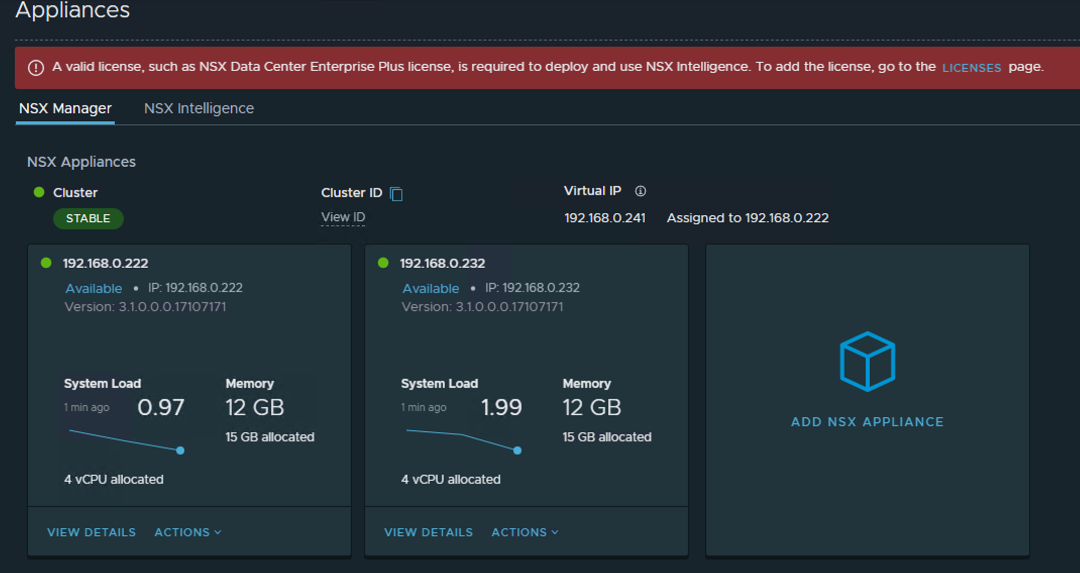Viewport: 1080px width, 573px height.
Task: Follow the LICENSES link in the banner
Action: (971, 67)
